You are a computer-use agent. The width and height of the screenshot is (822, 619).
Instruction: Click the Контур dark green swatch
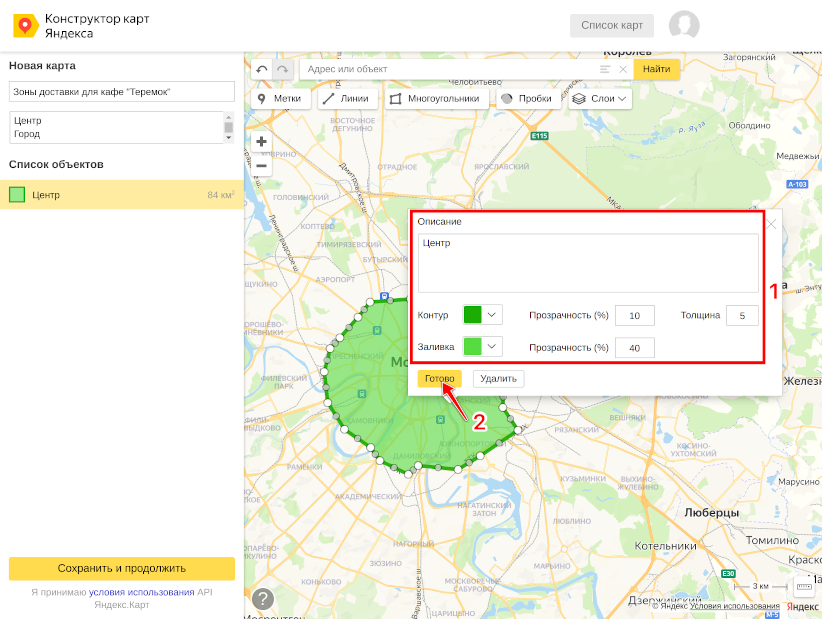(472, 315)
